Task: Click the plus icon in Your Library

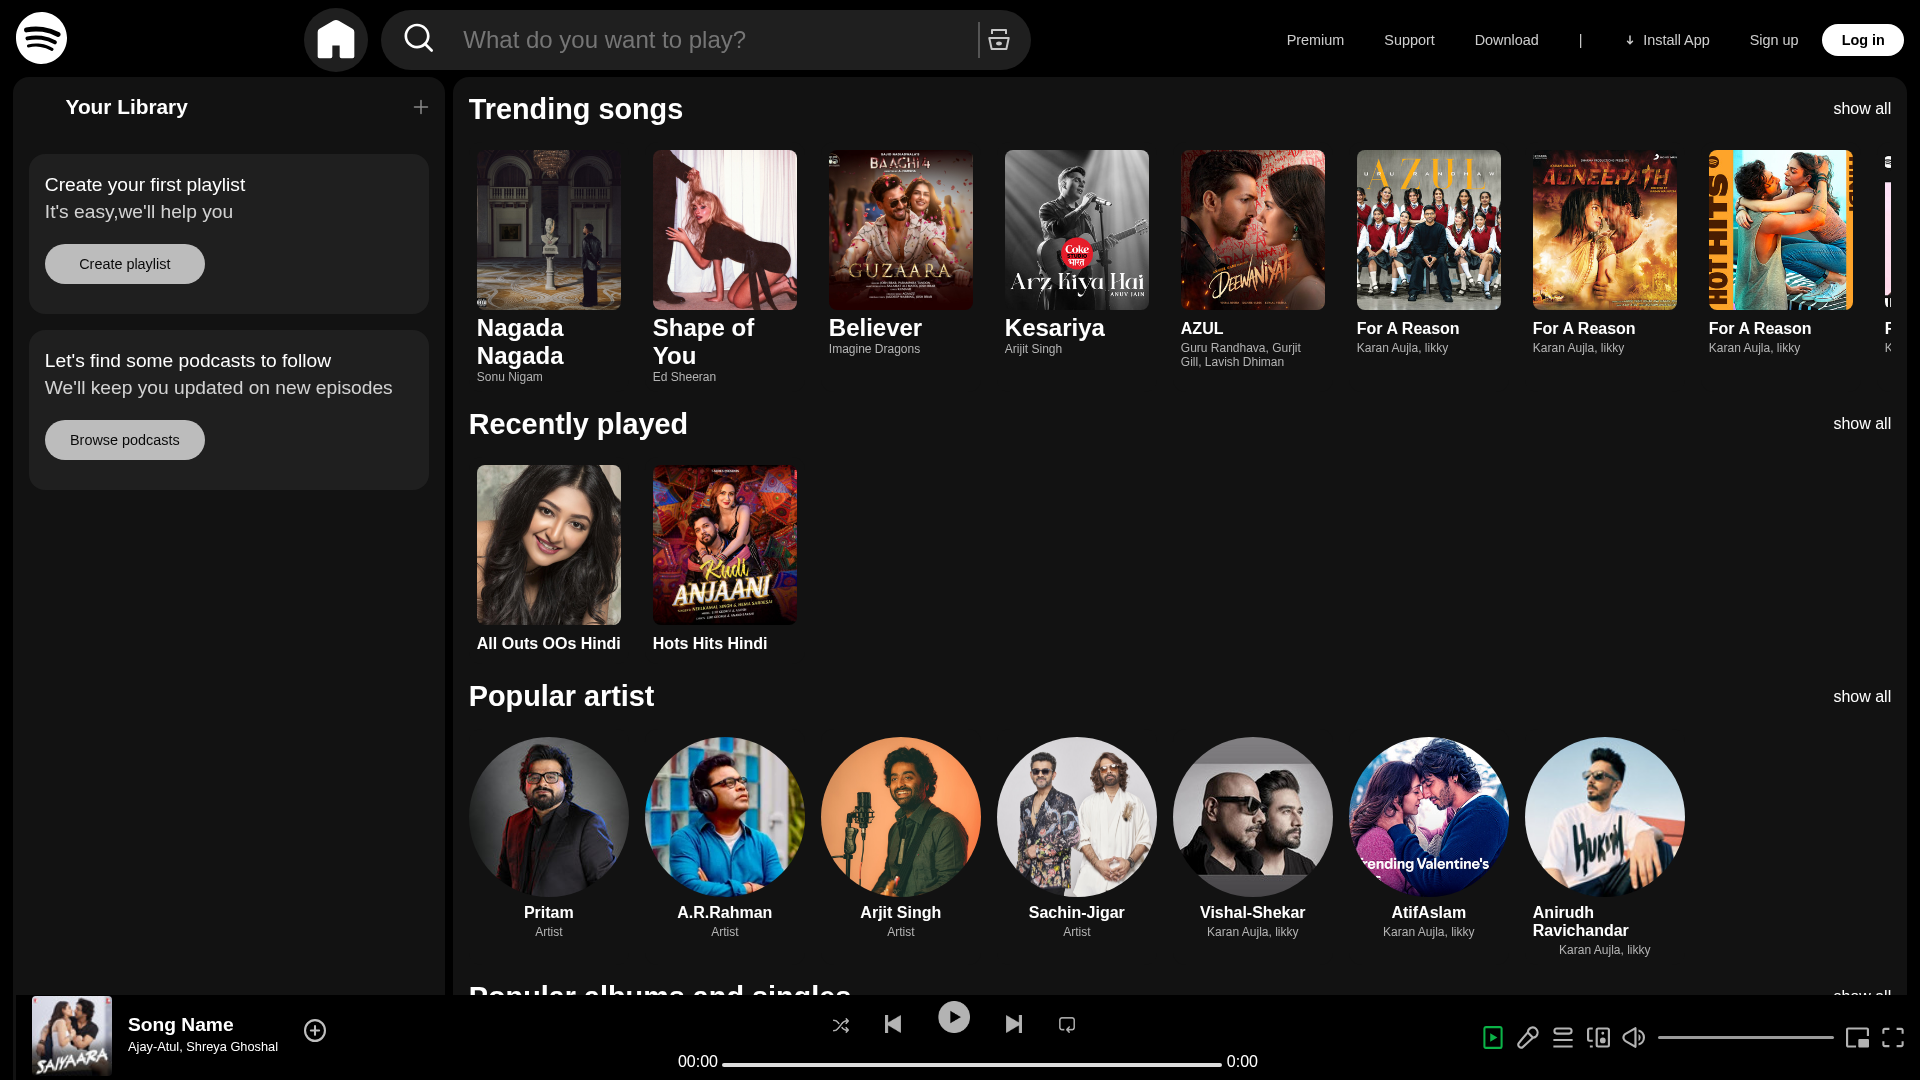Action: click(421, 107)
